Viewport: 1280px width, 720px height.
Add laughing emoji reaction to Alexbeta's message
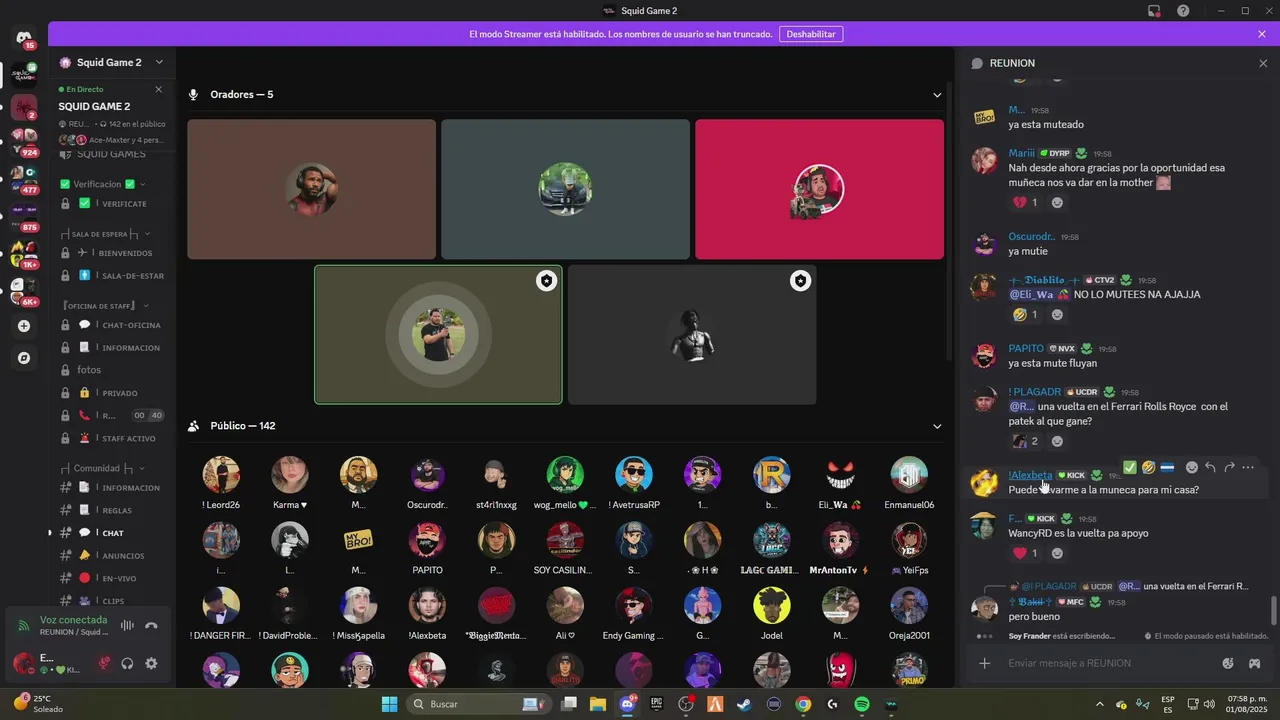(x=1148, y=467)
